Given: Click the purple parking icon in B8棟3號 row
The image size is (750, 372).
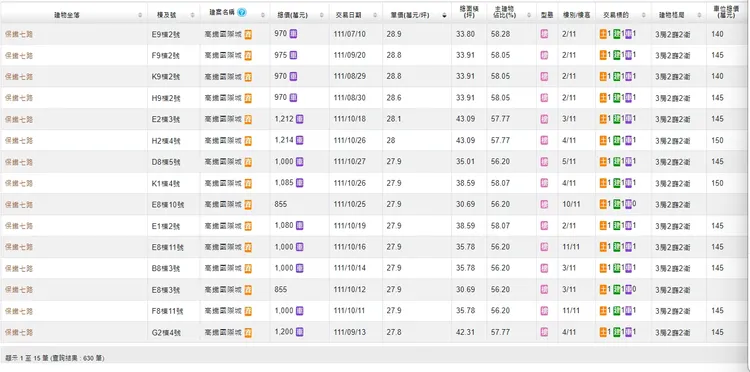Looking at the screenshot, I should (629, 268).
